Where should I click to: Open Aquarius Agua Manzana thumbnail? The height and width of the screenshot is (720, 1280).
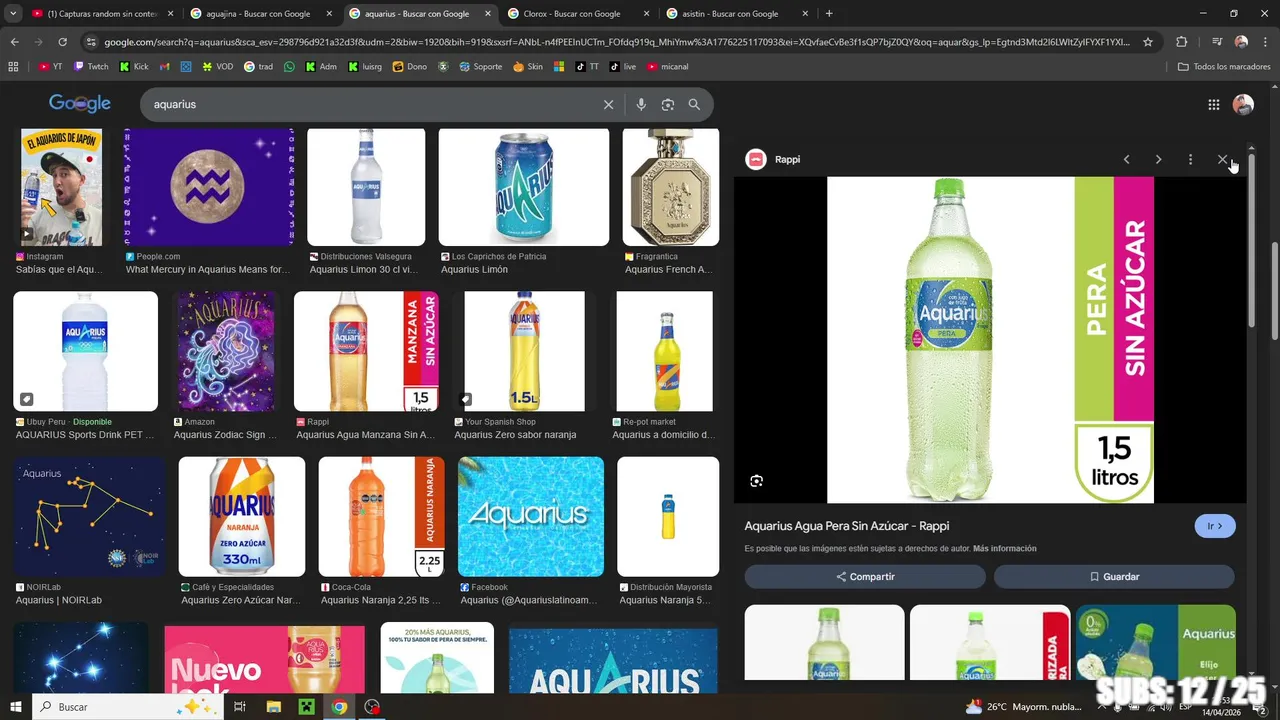pyautogui.click(x=366, y=351)
